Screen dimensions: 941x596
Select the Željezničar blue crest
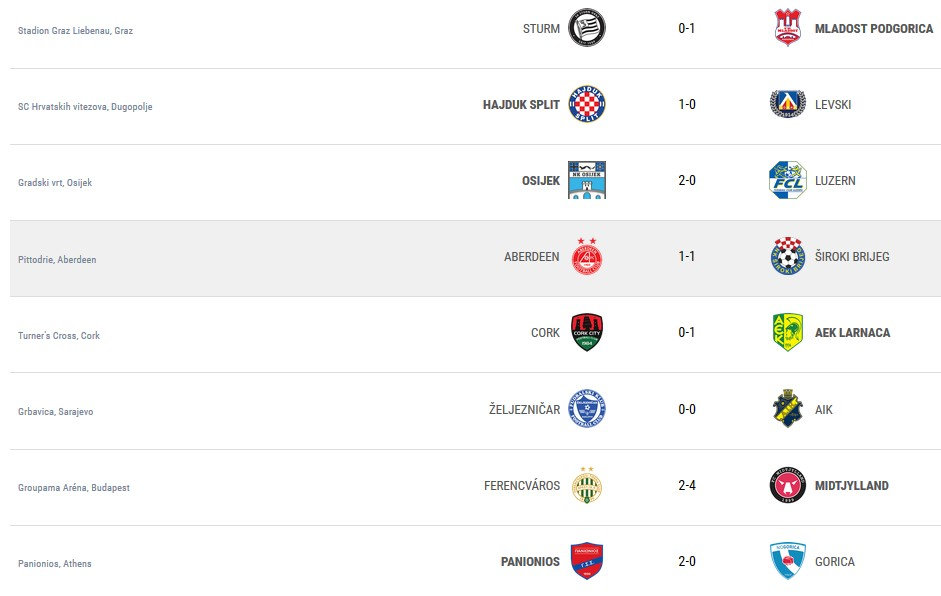click(x=587, y=409)
